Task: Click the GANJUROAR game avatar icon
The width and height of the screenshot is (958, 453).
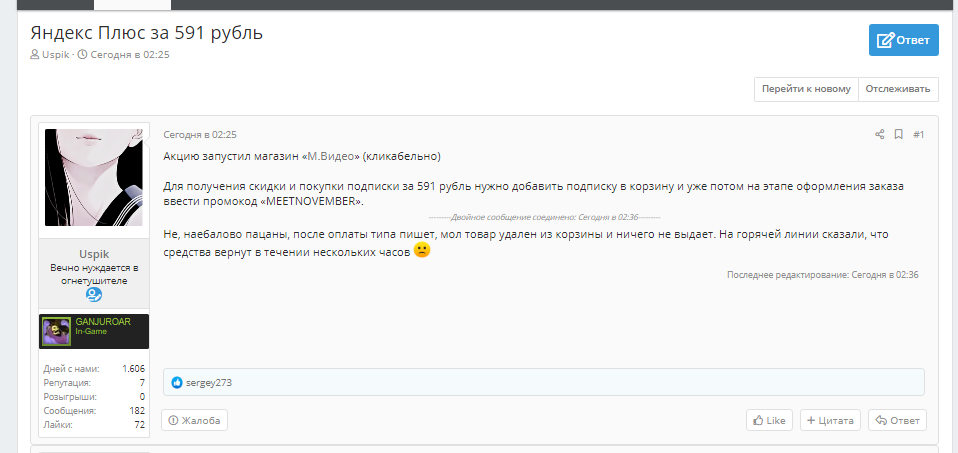Action: [56, 331]
